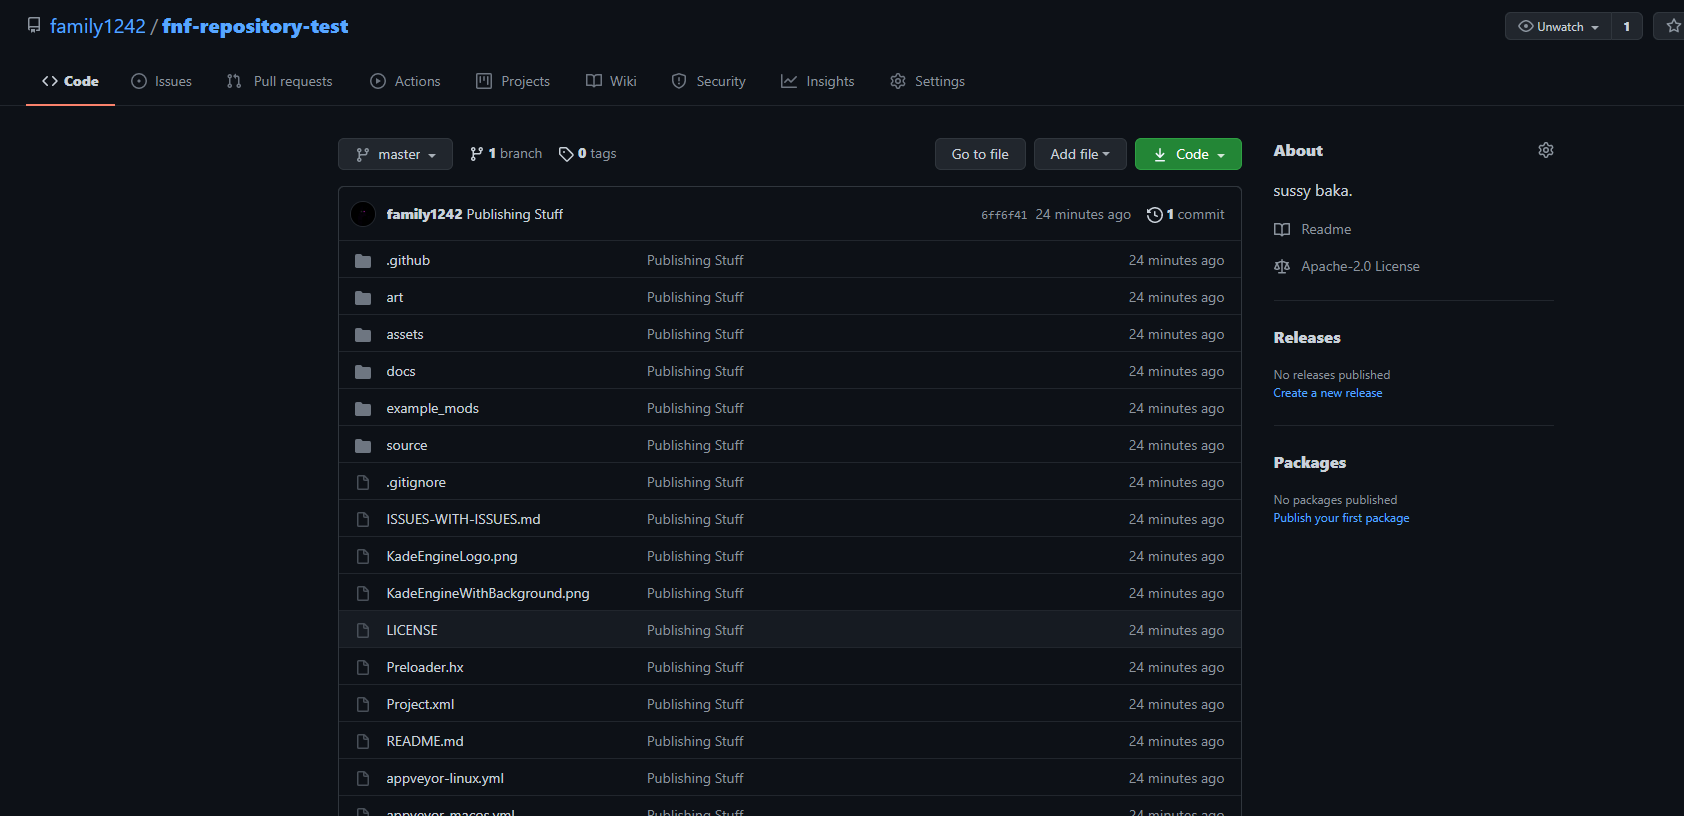The image size is (1684, 816).
Task: Open the 6ff6f41 commit hash
Action: point(1004,215)
